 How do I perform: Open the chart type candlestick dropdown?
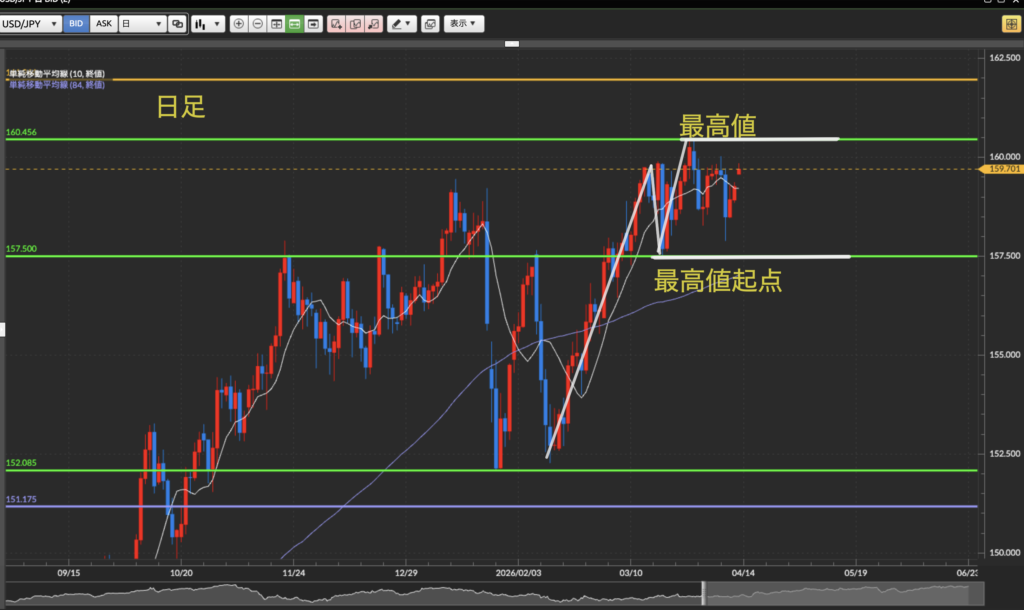pyautogui.click(x=207, y=23)
